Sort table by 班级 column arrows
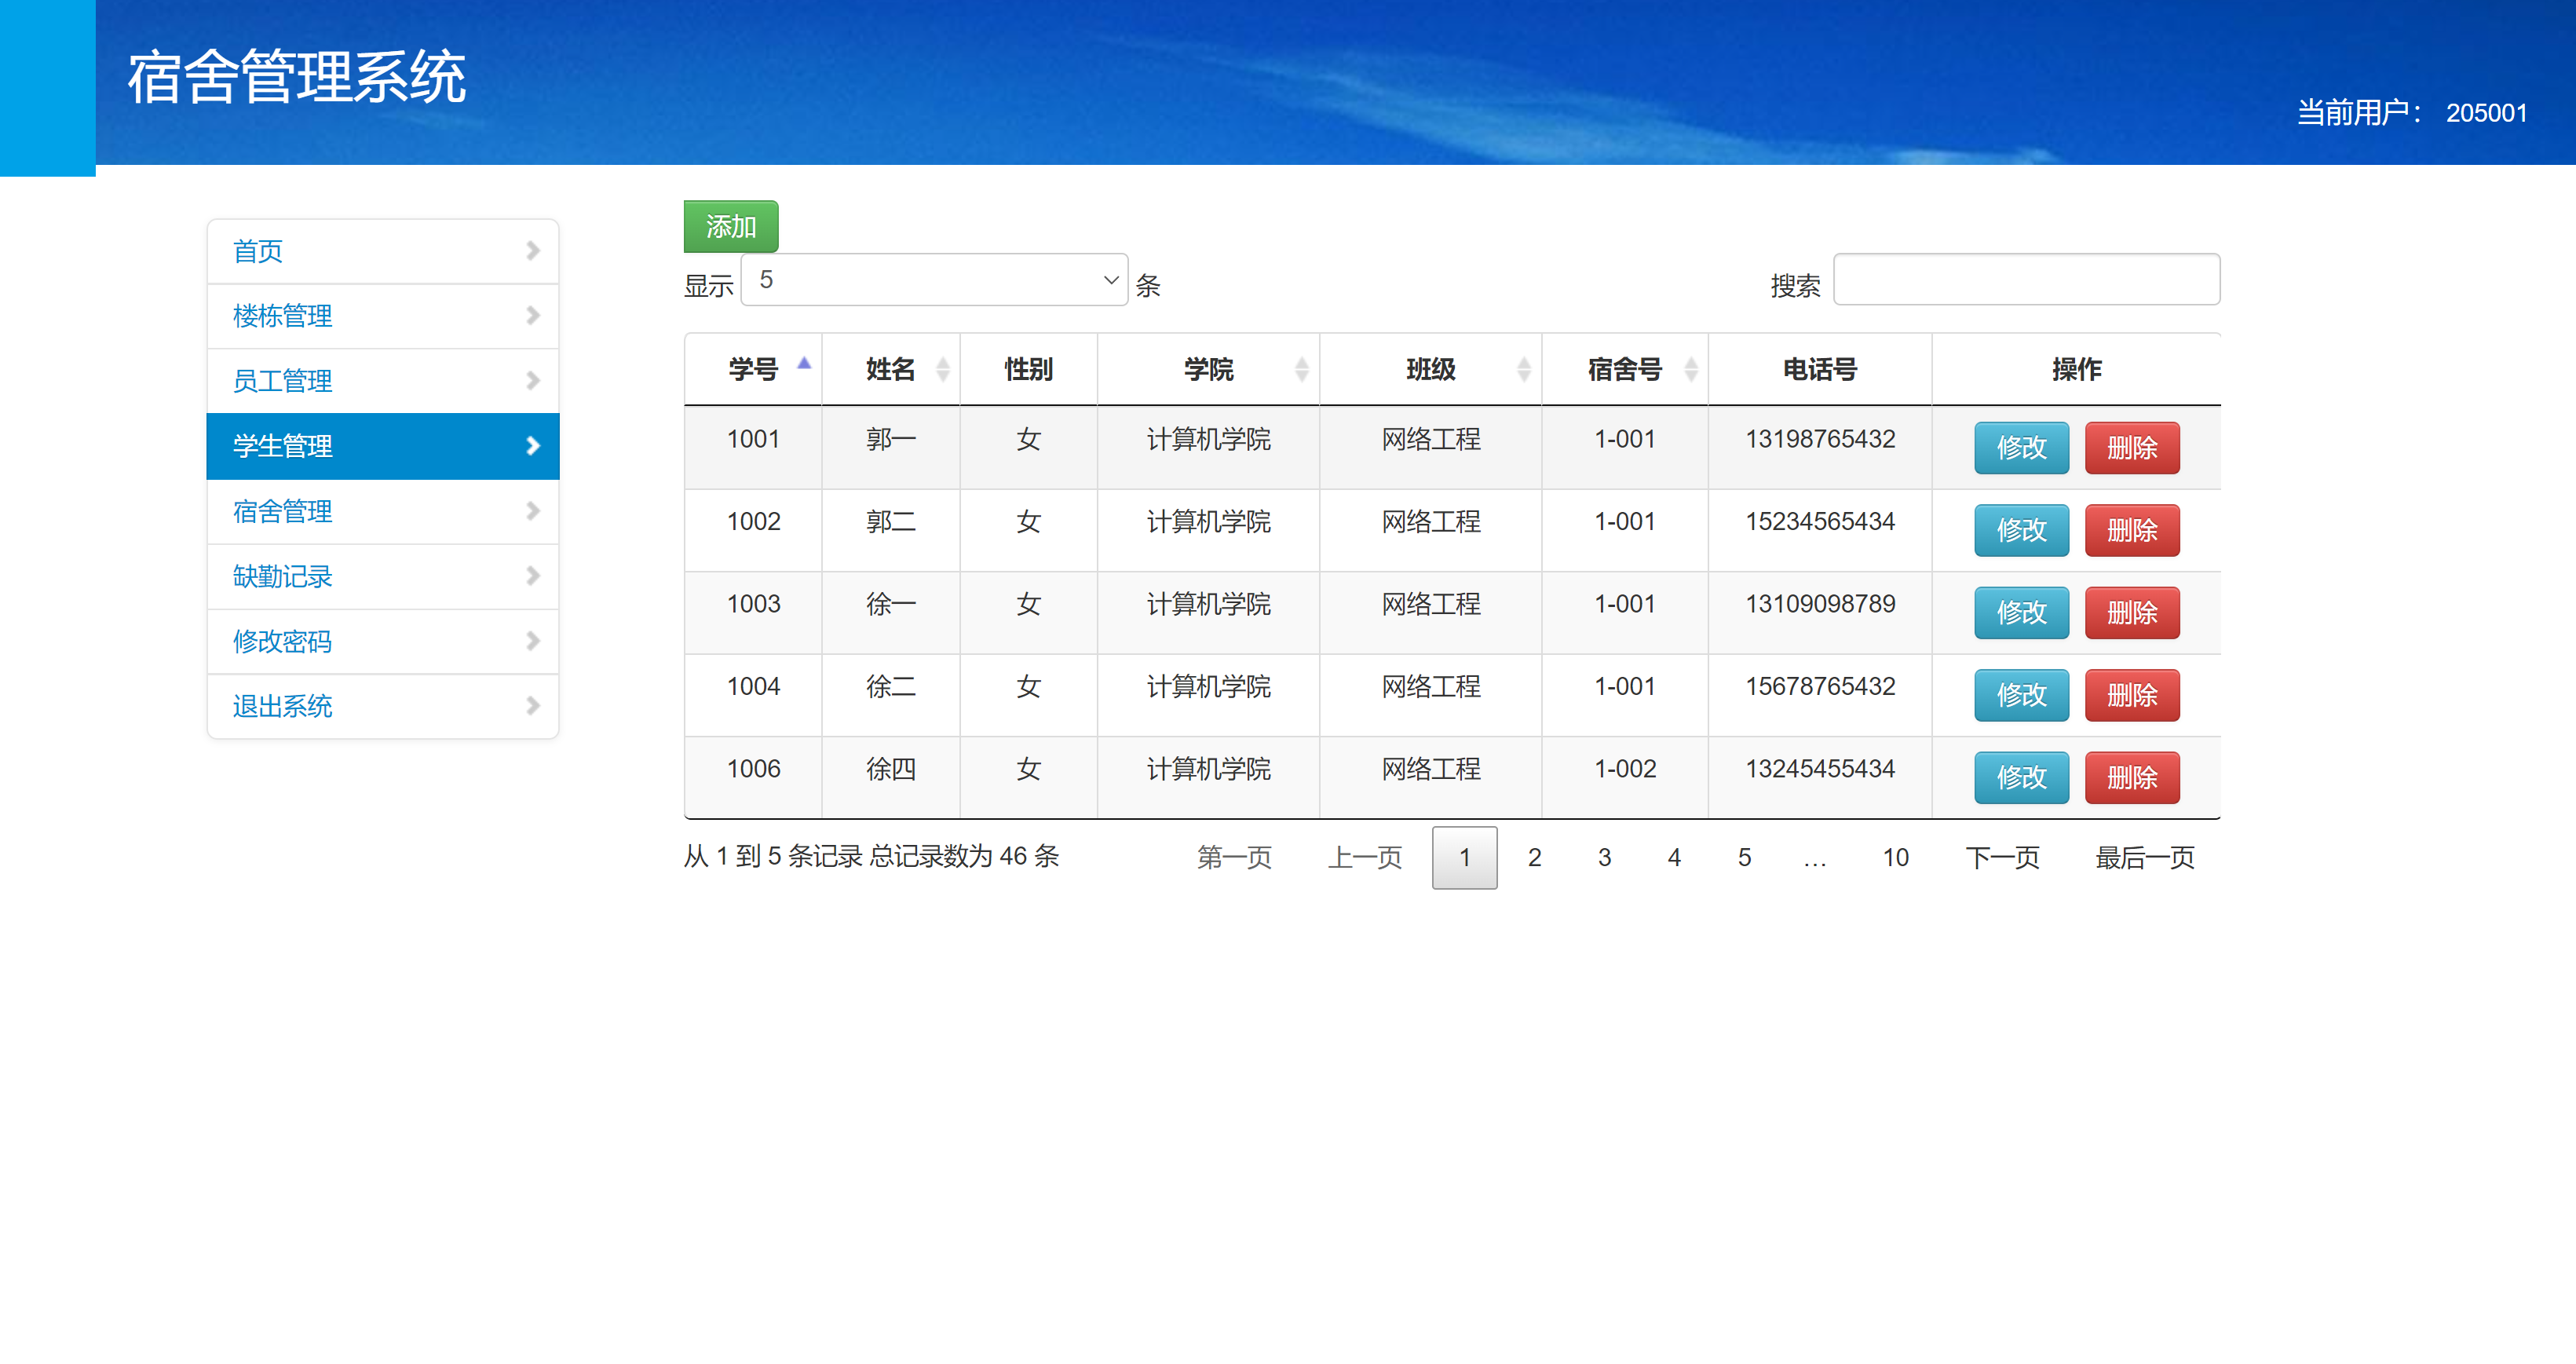 (x=1524, y=368)
